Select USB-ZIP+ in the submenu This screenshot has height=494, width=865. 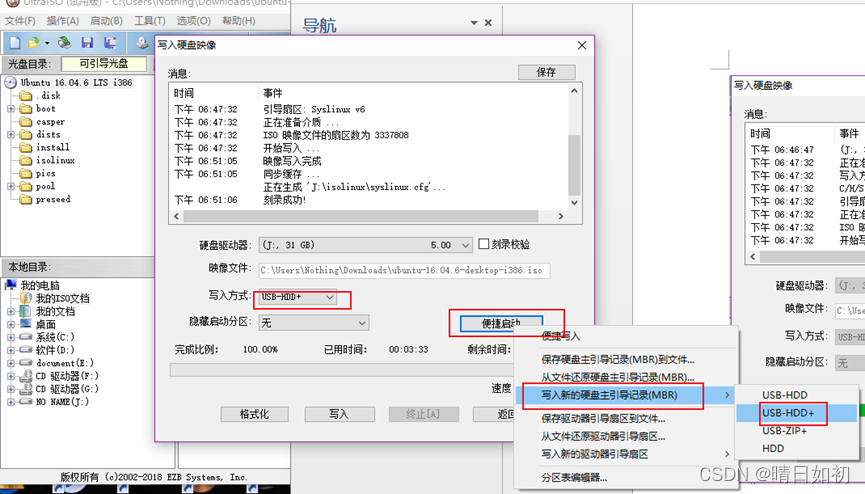tap(797, 431)
